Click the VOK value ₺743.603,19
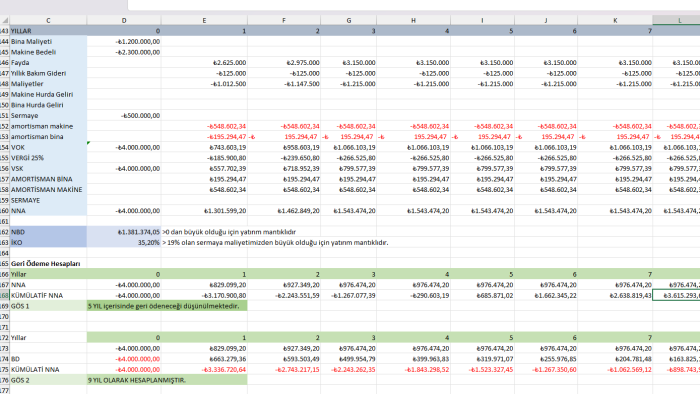The height and width of the screenshot is (394, 700). click(x=204, y=147)
